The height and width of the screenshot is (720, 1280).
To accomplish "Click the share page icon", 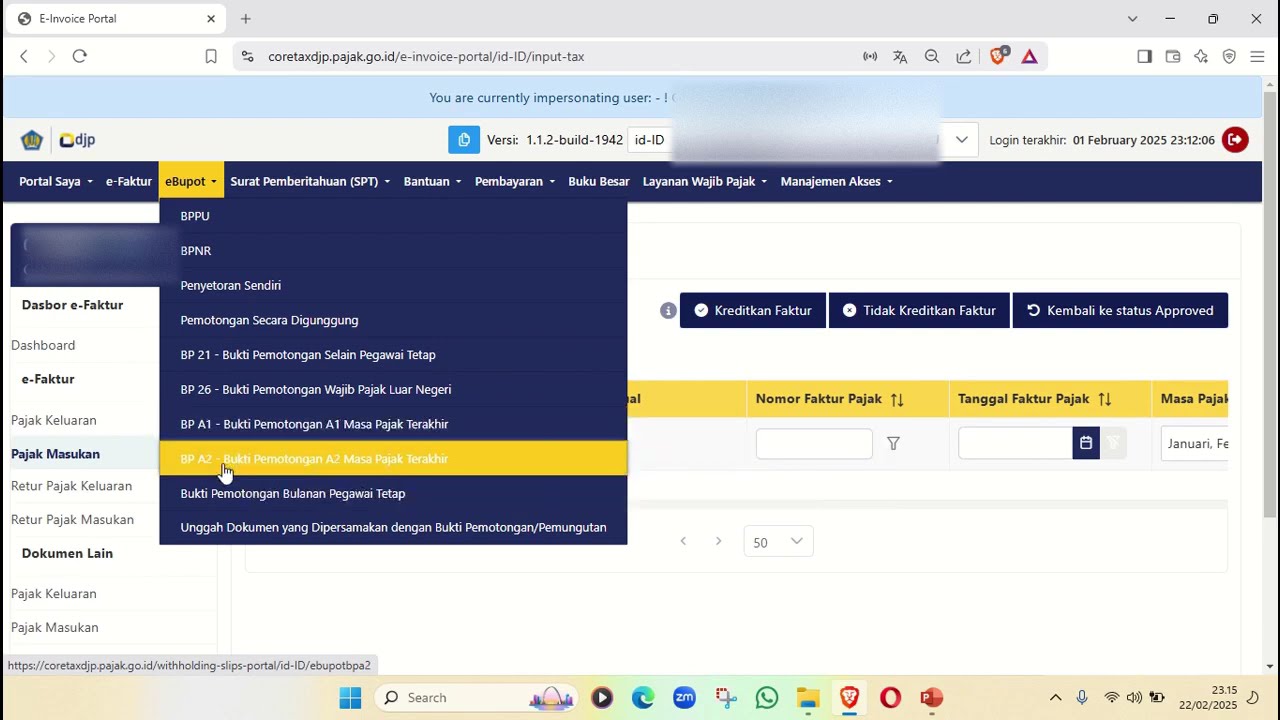I will pyautogui.click(x=964, y=56).
